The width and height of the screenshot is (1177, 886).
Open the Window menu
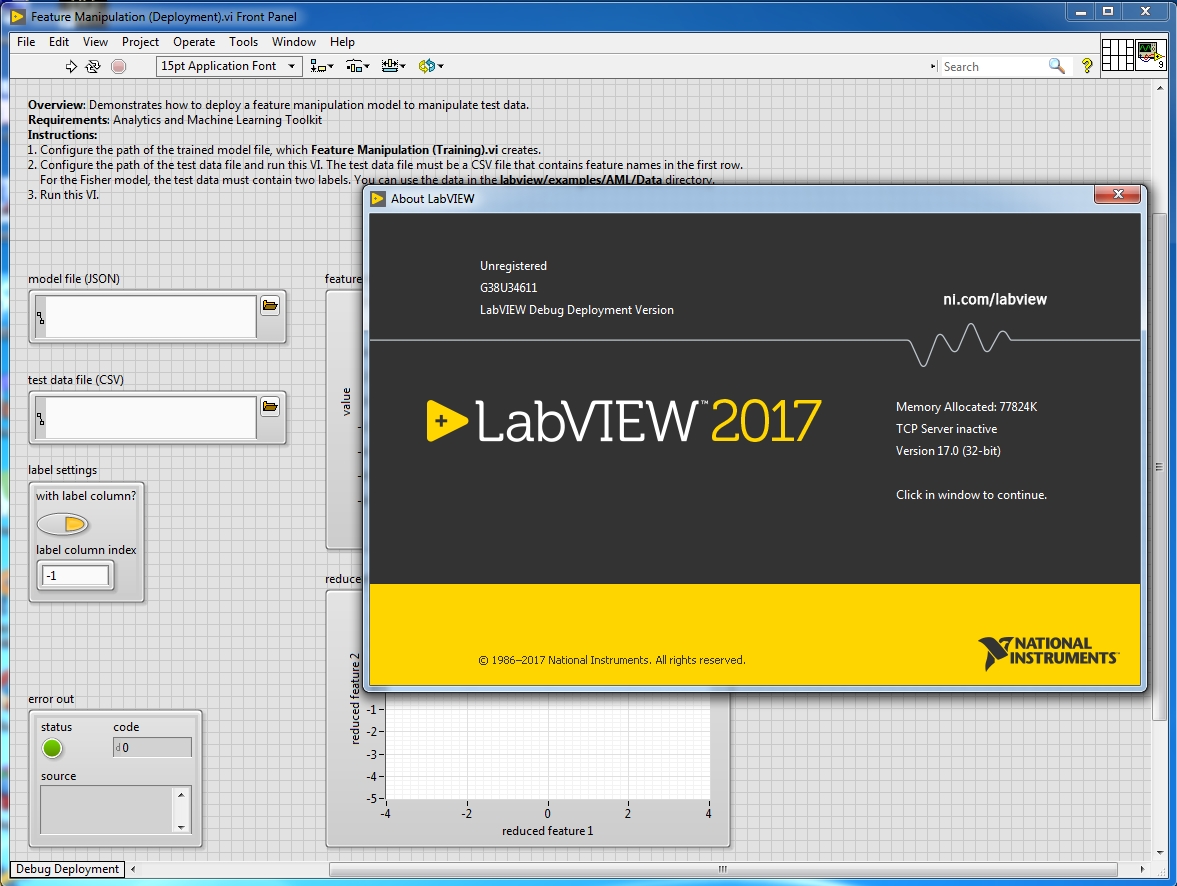click(x=293, y=42)
